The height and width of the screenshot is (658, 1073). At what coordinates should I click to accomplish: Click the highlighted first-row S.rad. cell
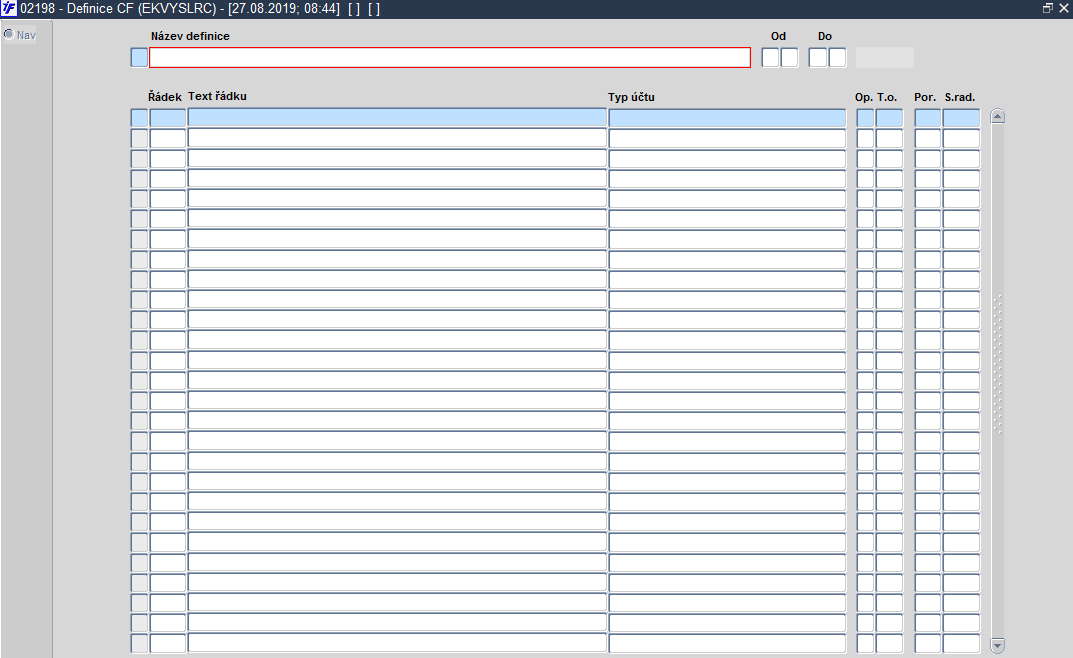tap(961, 118)
